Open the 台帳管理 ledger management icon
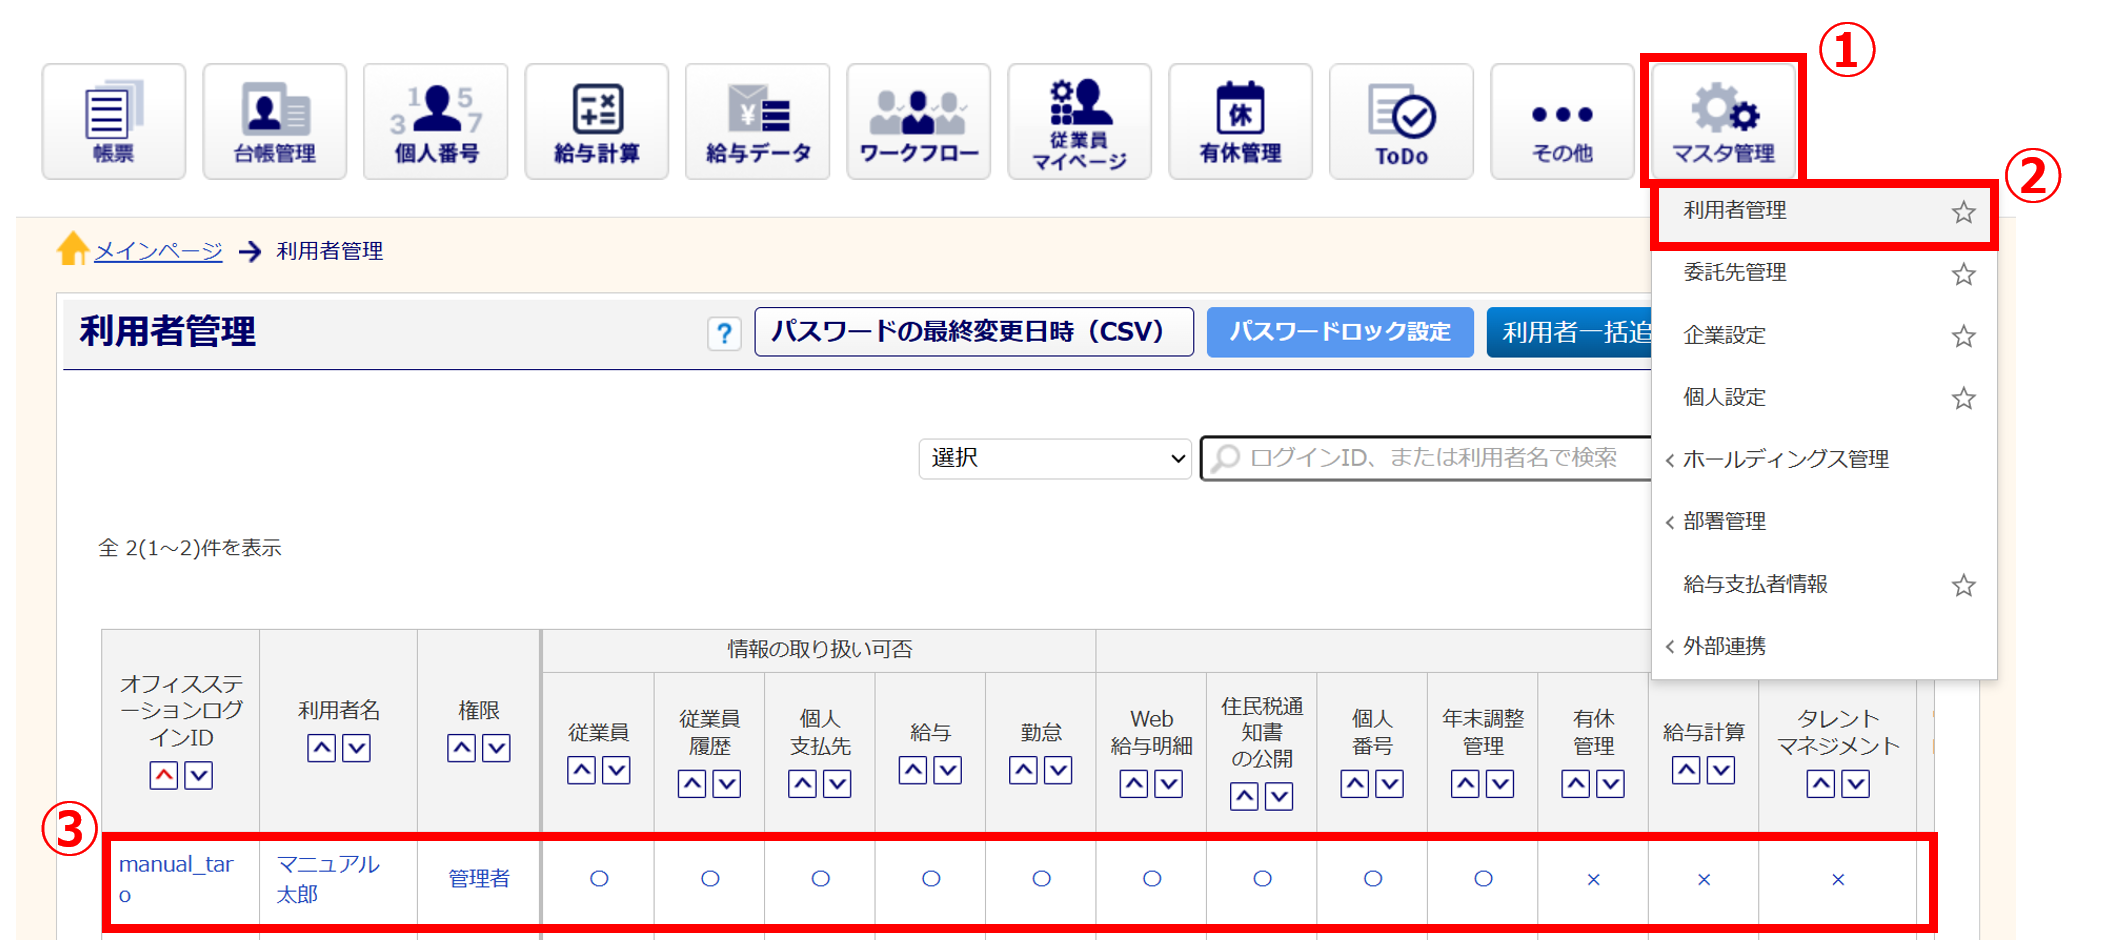Image resolution: width=2102 pixels, height=940 pixels. [x=274, y=121]
